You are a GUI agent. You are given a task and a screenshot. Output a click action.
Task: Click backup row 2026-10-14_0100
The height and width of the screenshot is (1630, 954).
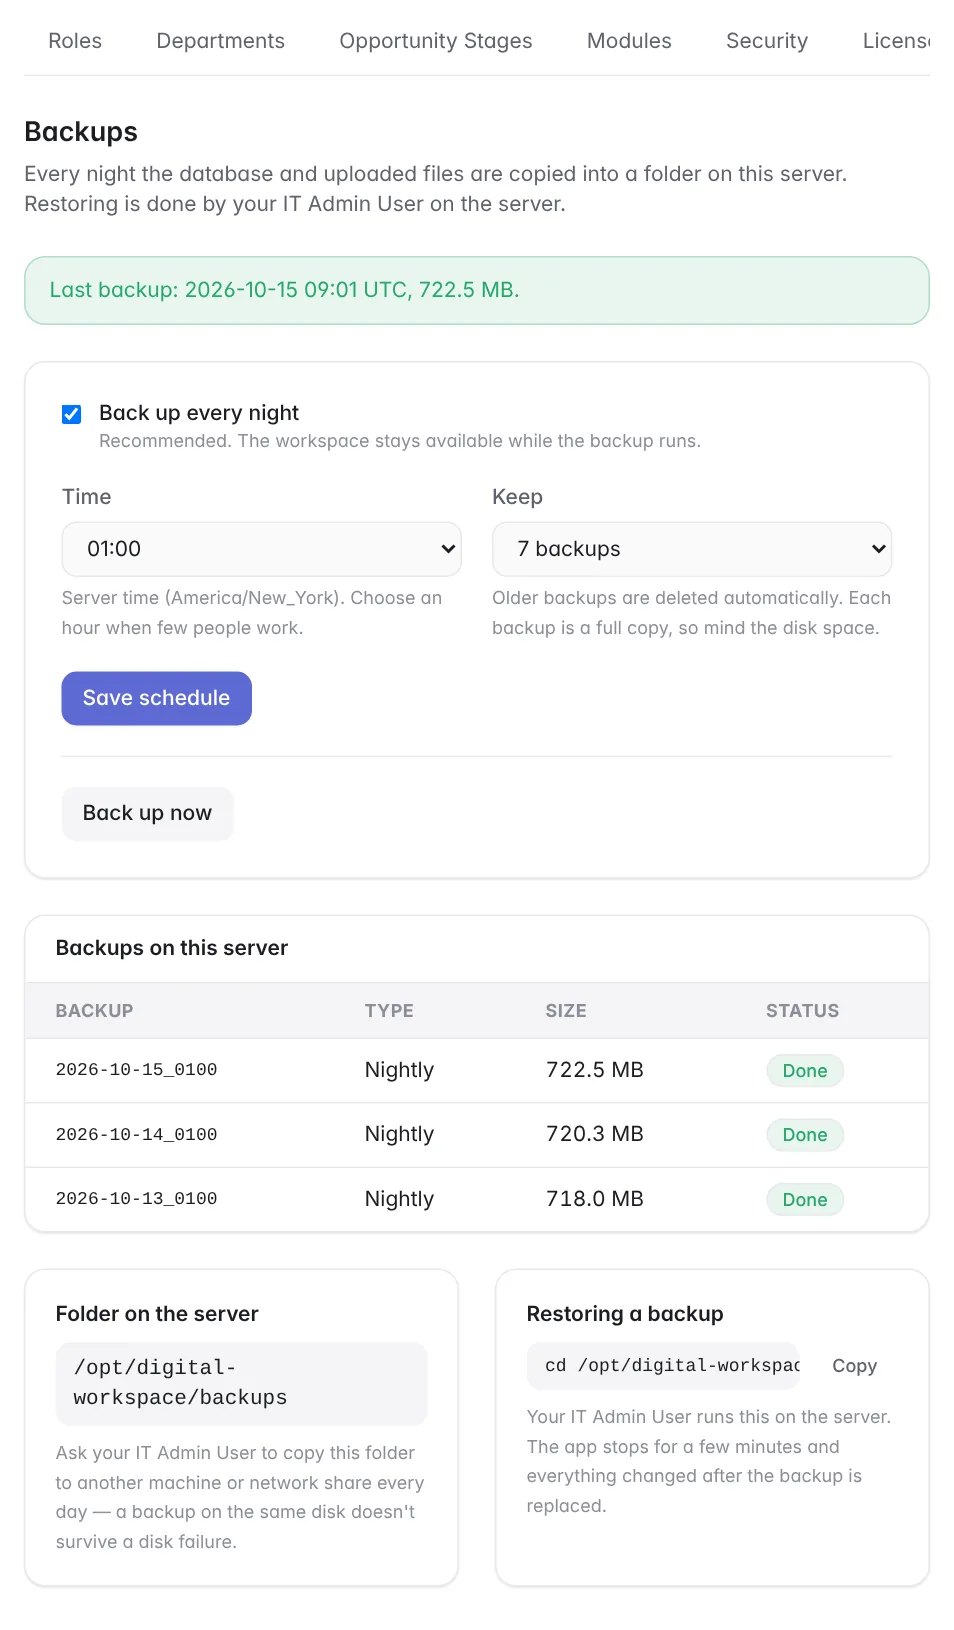tap(476, 1135)
